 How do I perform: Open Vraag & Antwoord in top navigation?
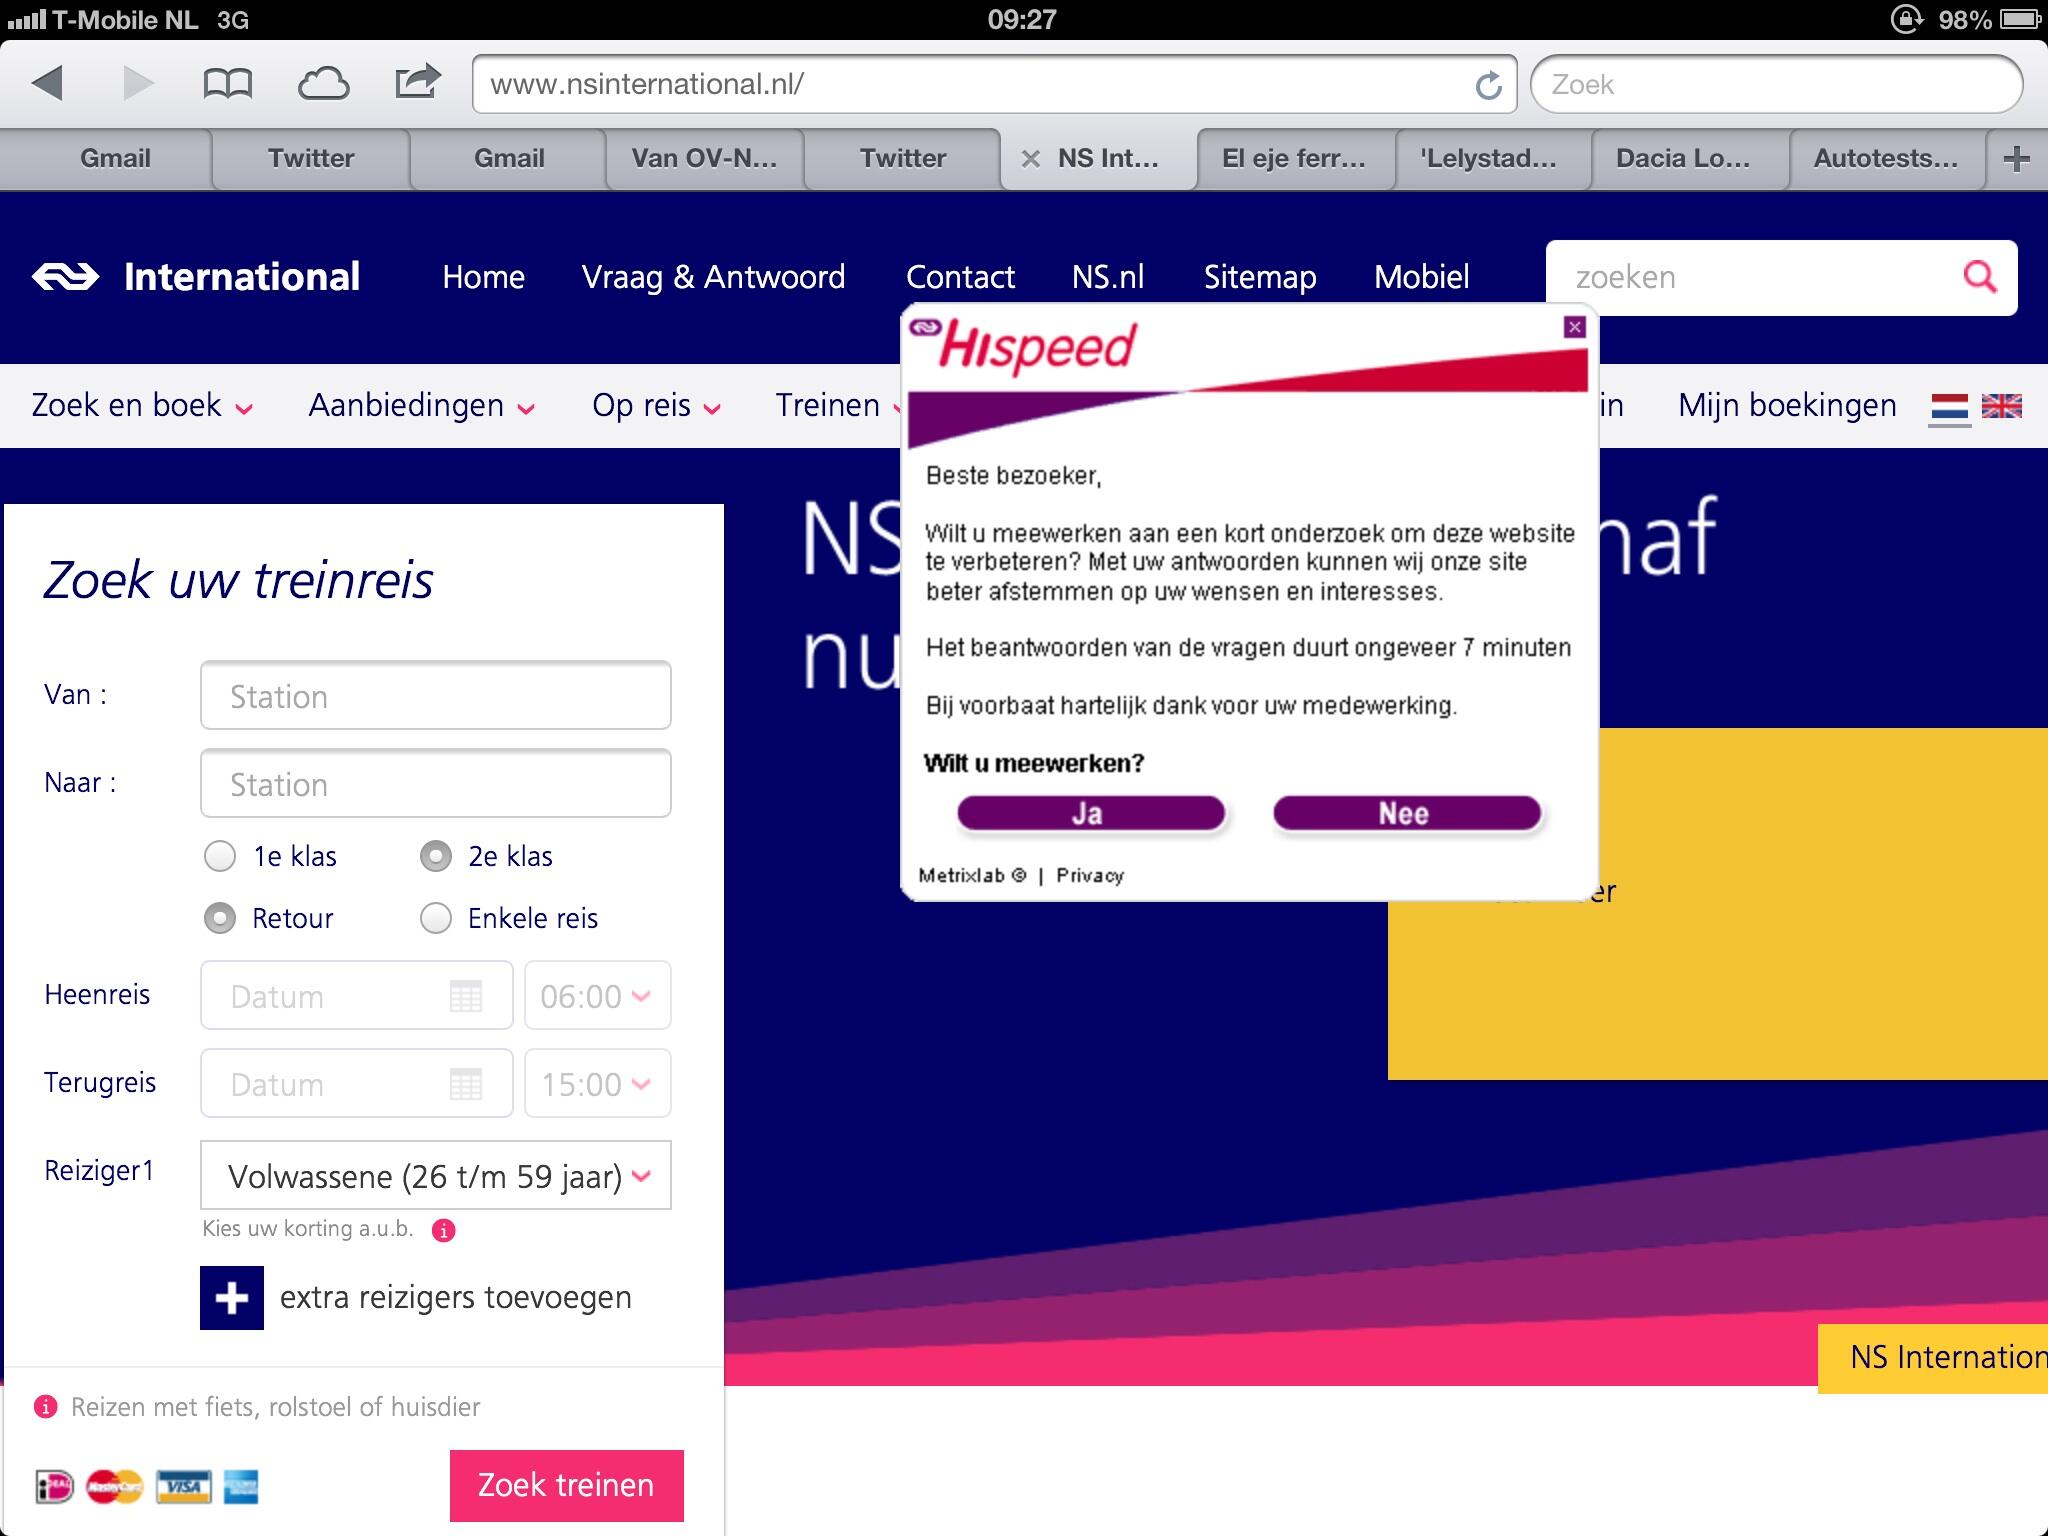714,277
